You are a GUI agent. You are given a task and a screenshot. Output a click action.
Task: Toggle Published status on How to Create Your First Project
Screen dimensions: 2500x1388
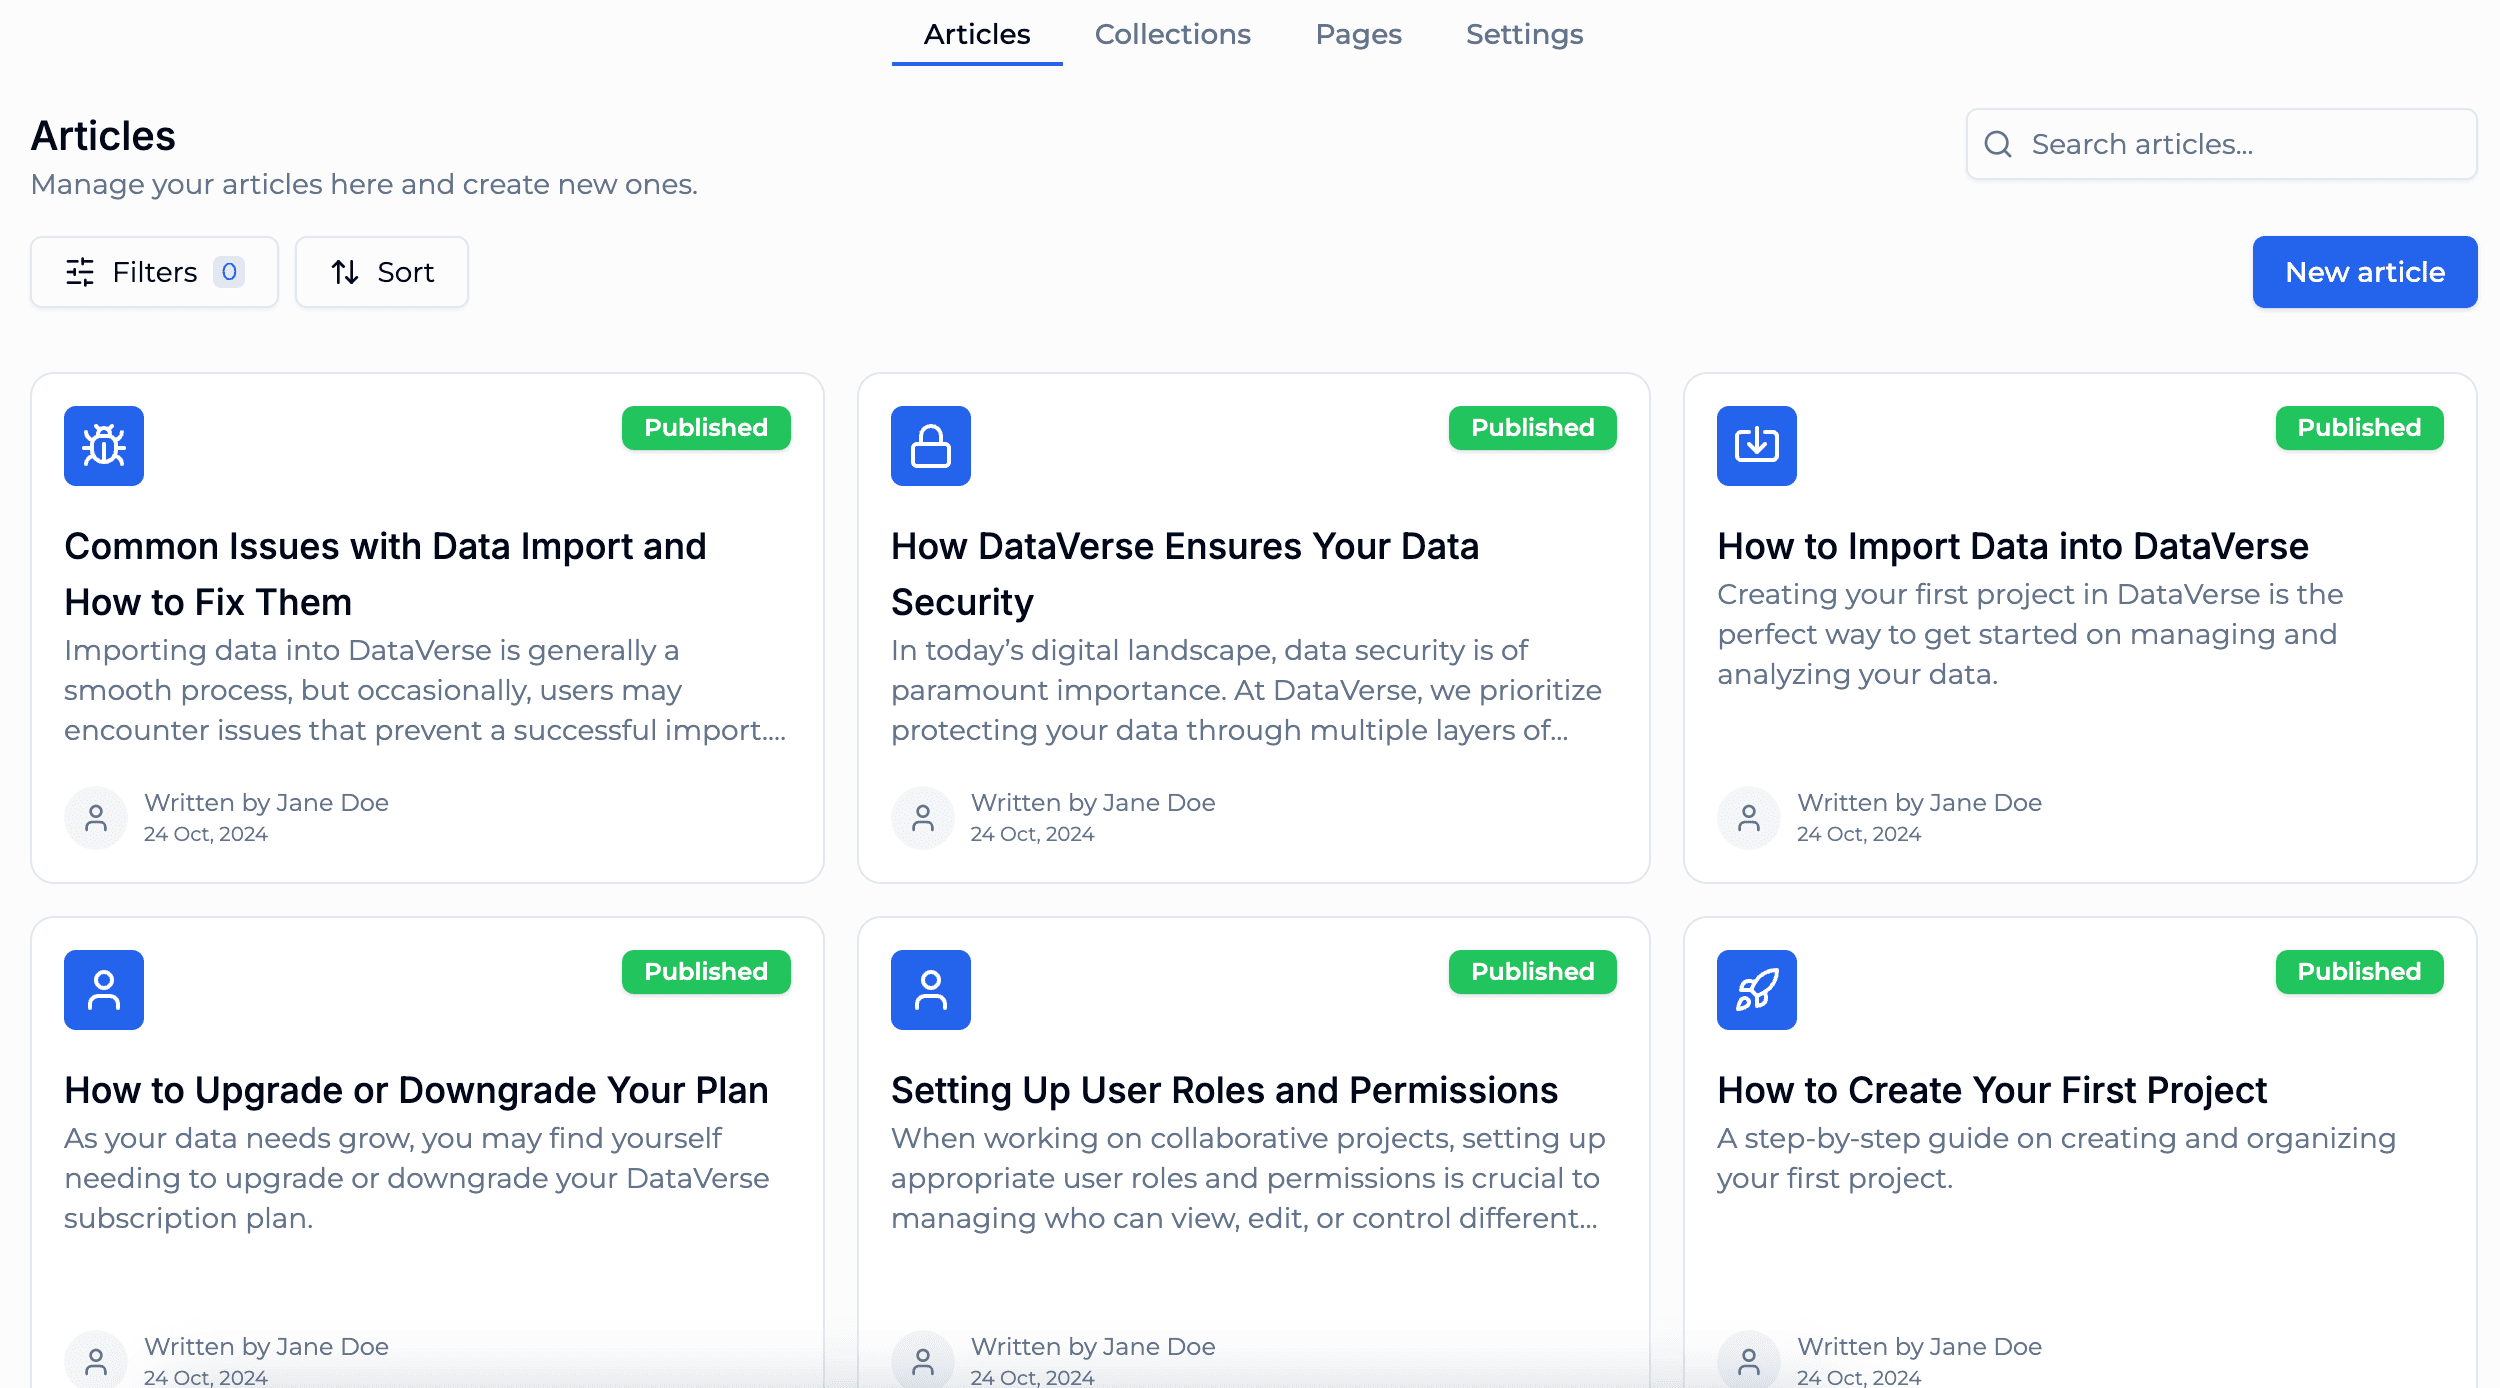[x=2359, y=971]
